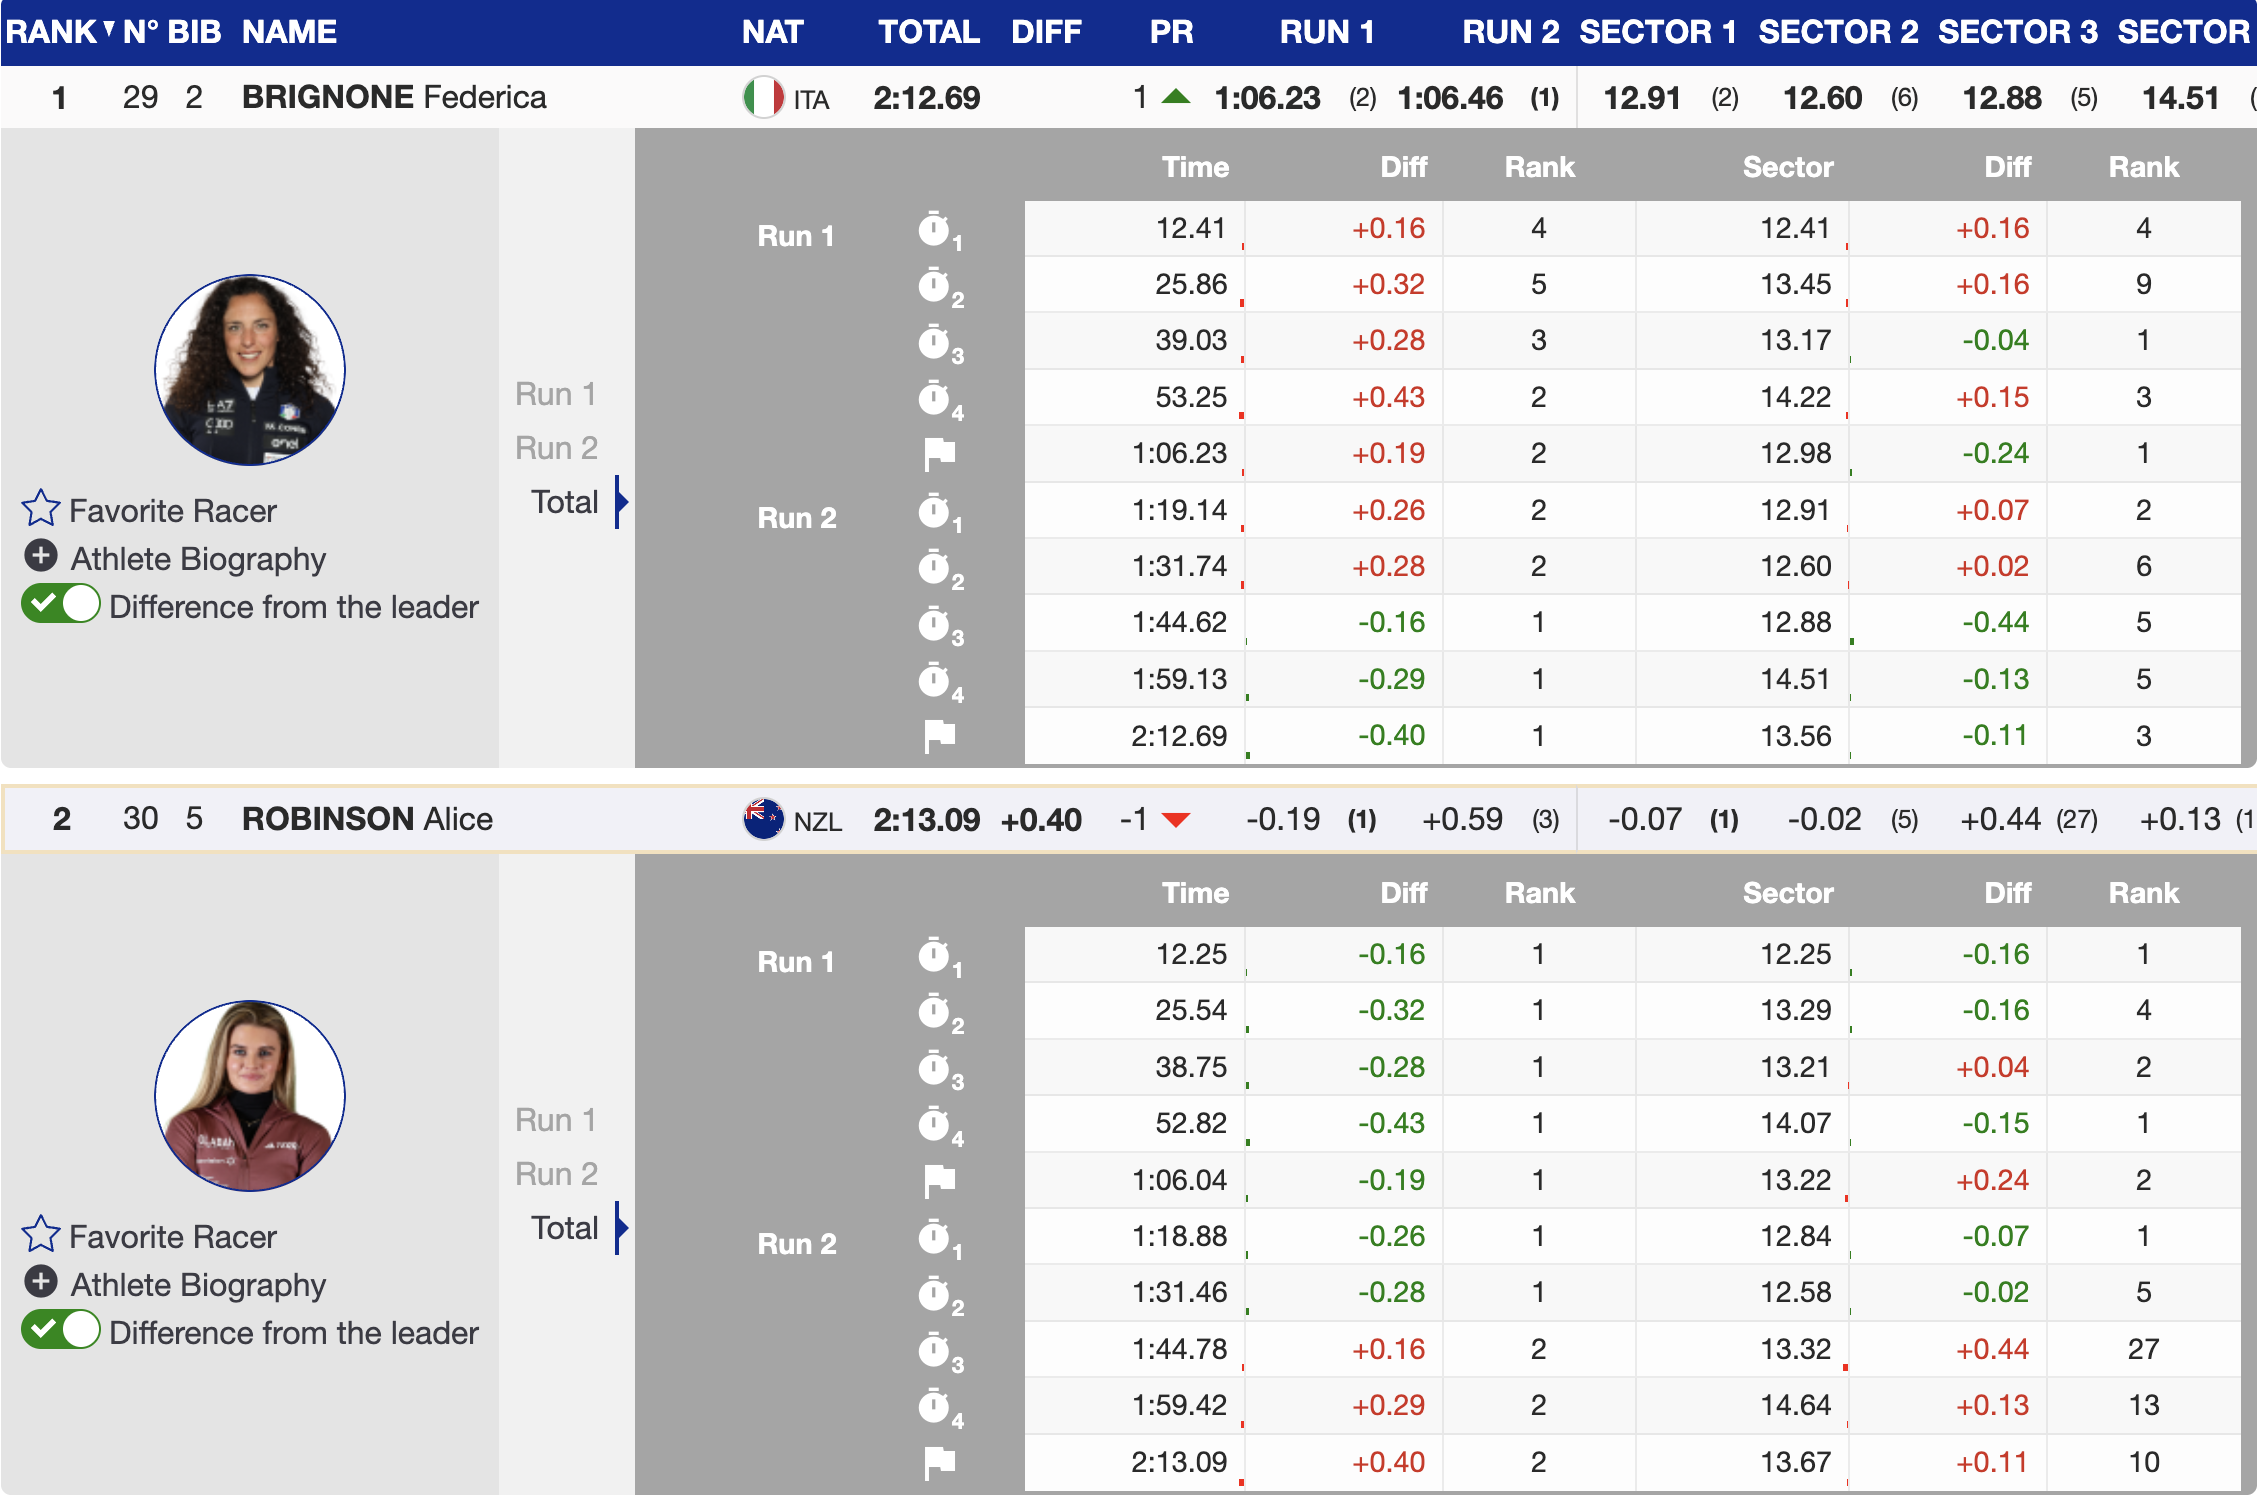Click Brignone's Athlete Biography plus icon
This screenshot has width=2258, height=1496.
pyautogui.click(x=41, y=556)
